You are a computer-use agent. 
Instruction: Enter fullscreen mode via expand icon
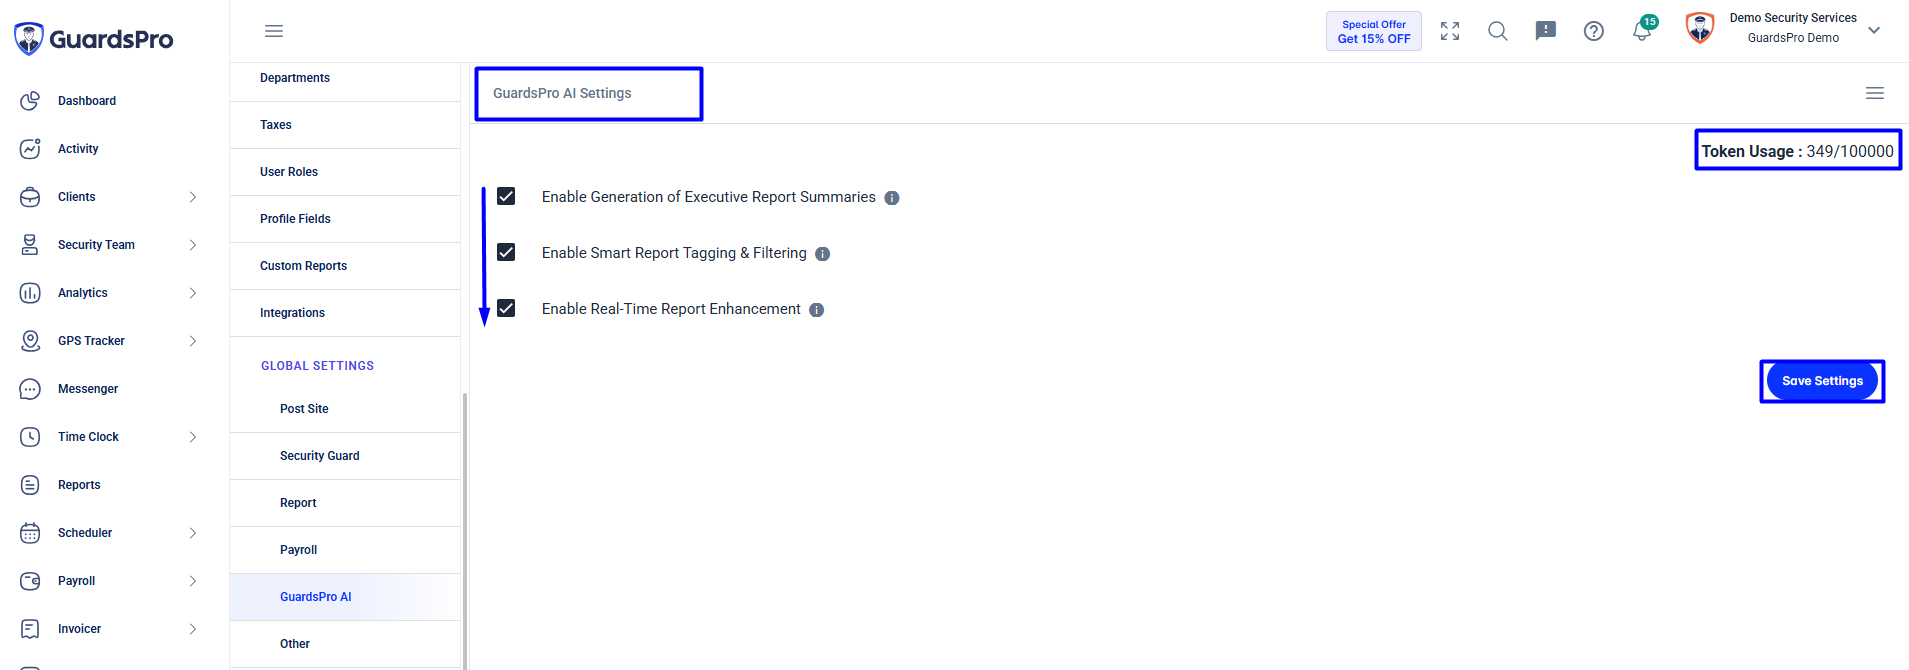pyautogui.click(x=1450, y=31)
